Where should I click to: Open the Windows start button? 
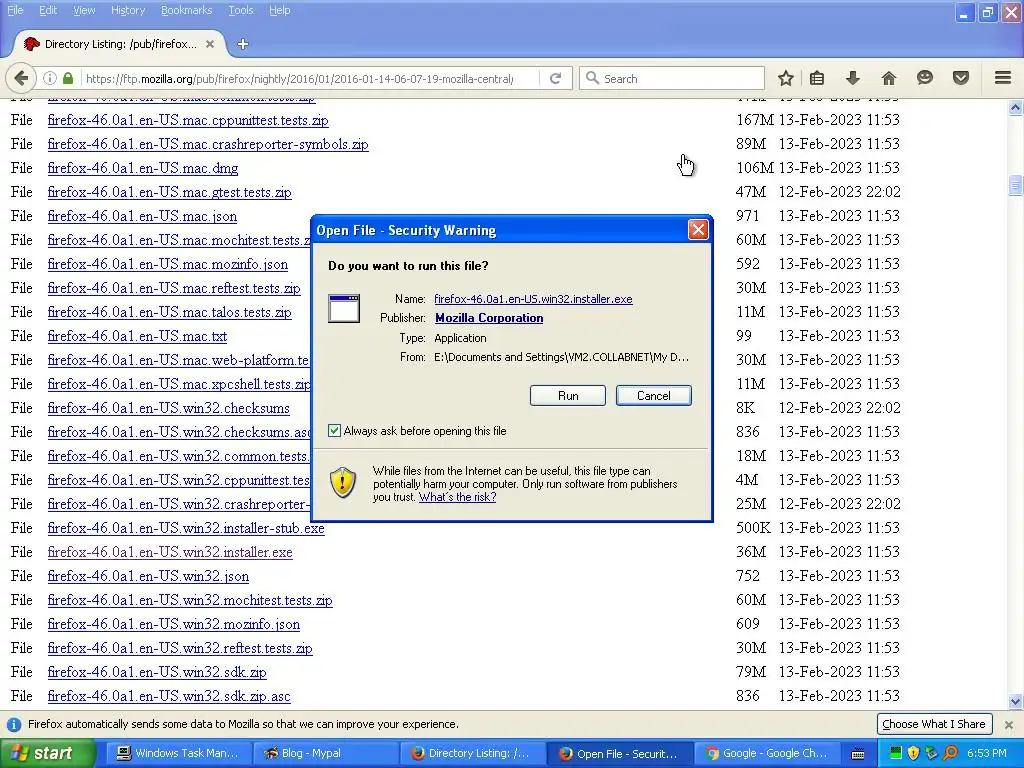(x=46, y=754)
